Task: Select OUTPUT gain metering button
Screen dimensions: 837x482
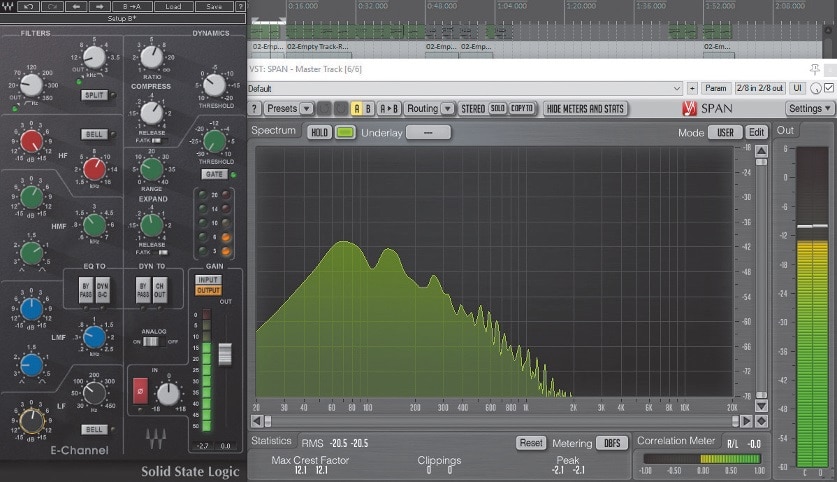Action: [208, 290]
